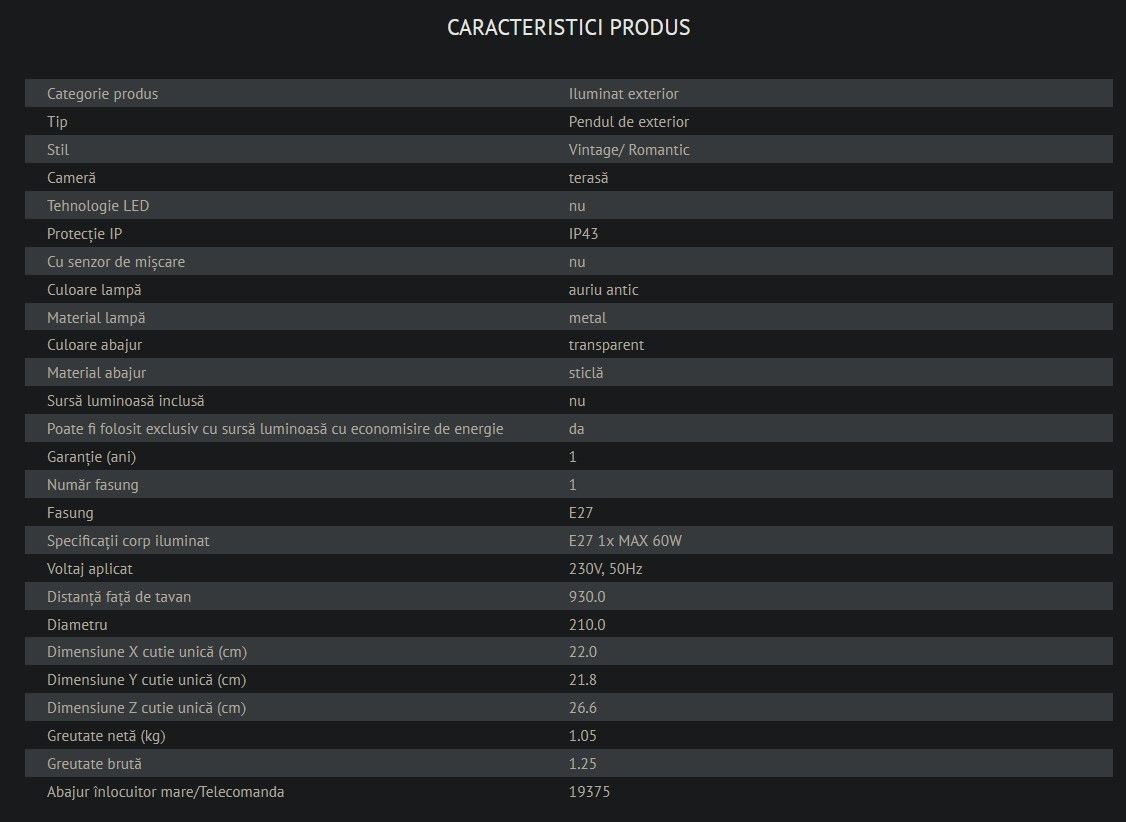Select the Categorie produs row label

[x=103, y=94]
